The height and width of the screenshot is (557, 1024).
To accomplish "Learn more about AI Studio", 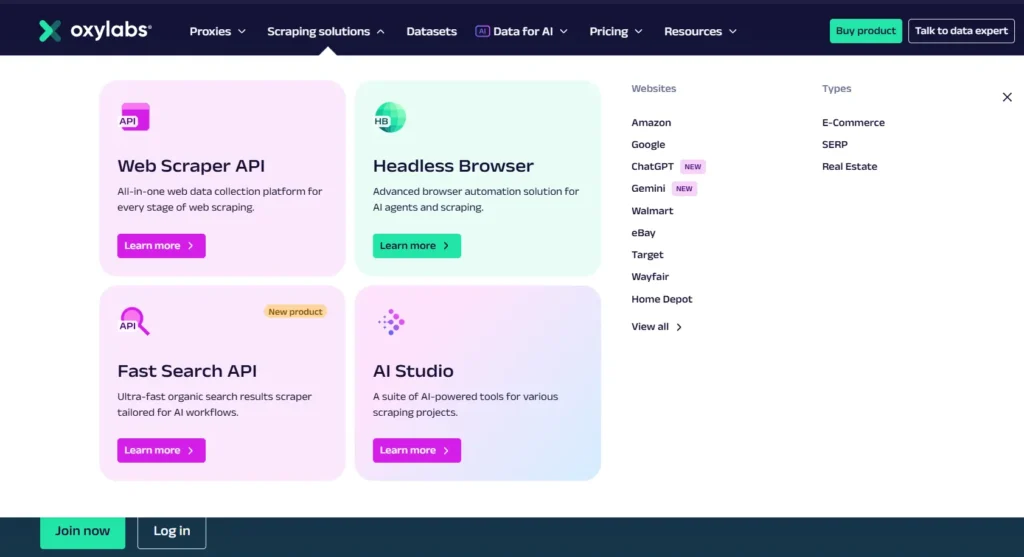I will (x=417, y=451).
